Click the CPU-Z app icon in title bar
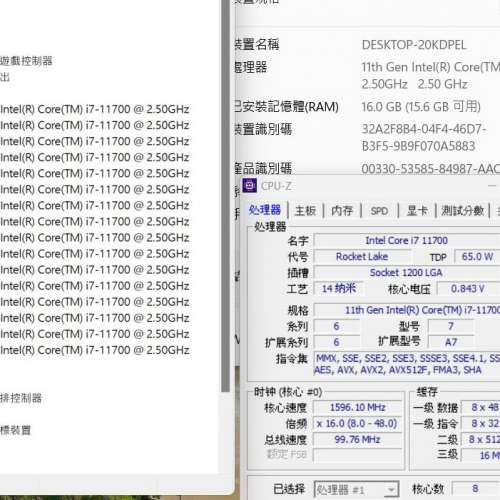The height and width of the screenshot is (500, 500). pyautogui.click(x=249, y=186)
